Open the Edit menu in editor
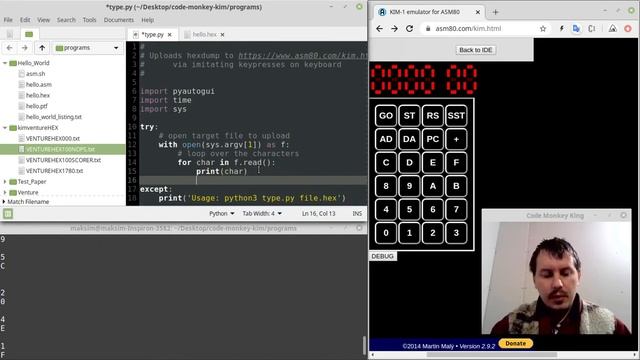640x360 pixels. 25,20
